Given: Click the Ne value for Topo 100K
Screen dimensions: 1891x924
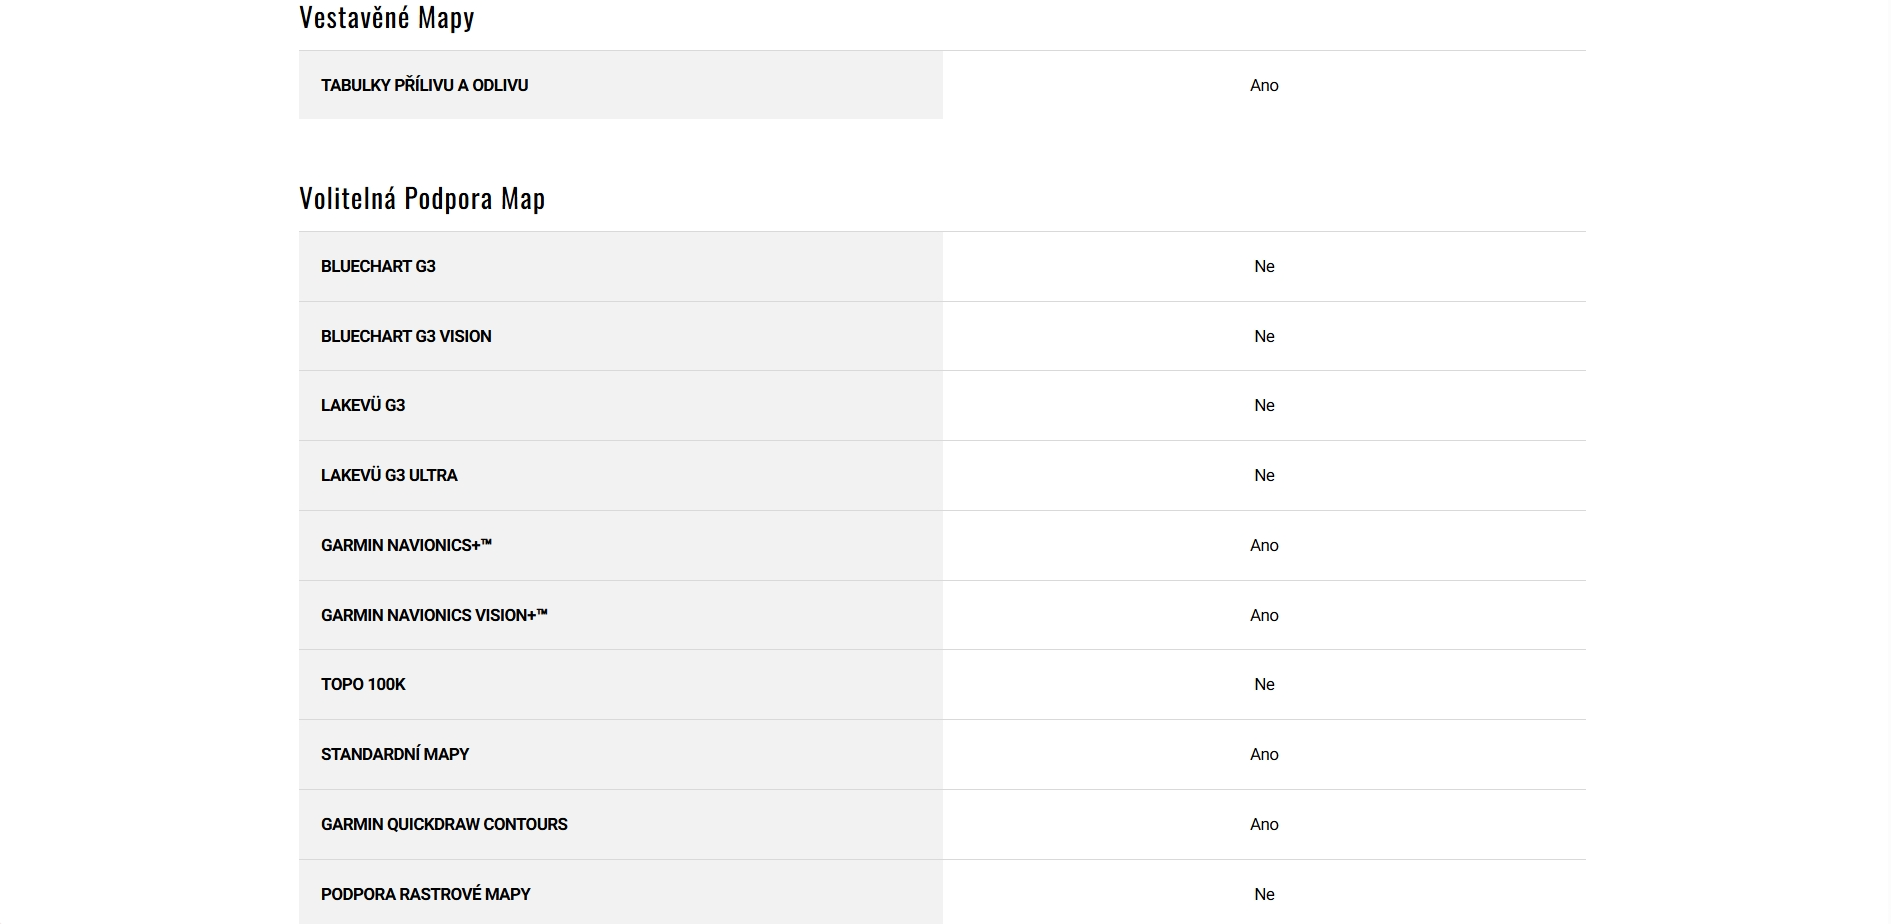Looking at the screenshot, I should coord(1264,684).
